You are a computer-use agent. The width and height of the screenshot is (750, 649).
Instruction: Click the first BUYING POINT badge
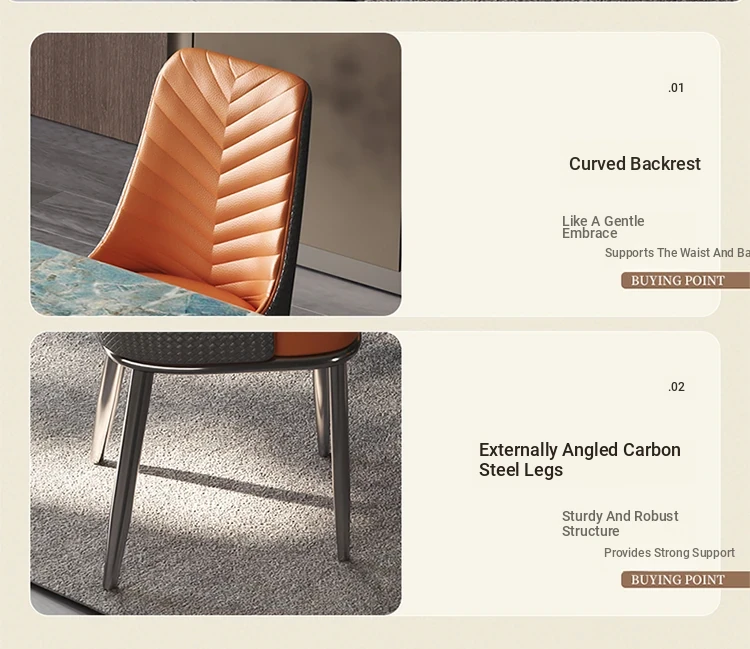pyautogui.click(x=685, y=280)
